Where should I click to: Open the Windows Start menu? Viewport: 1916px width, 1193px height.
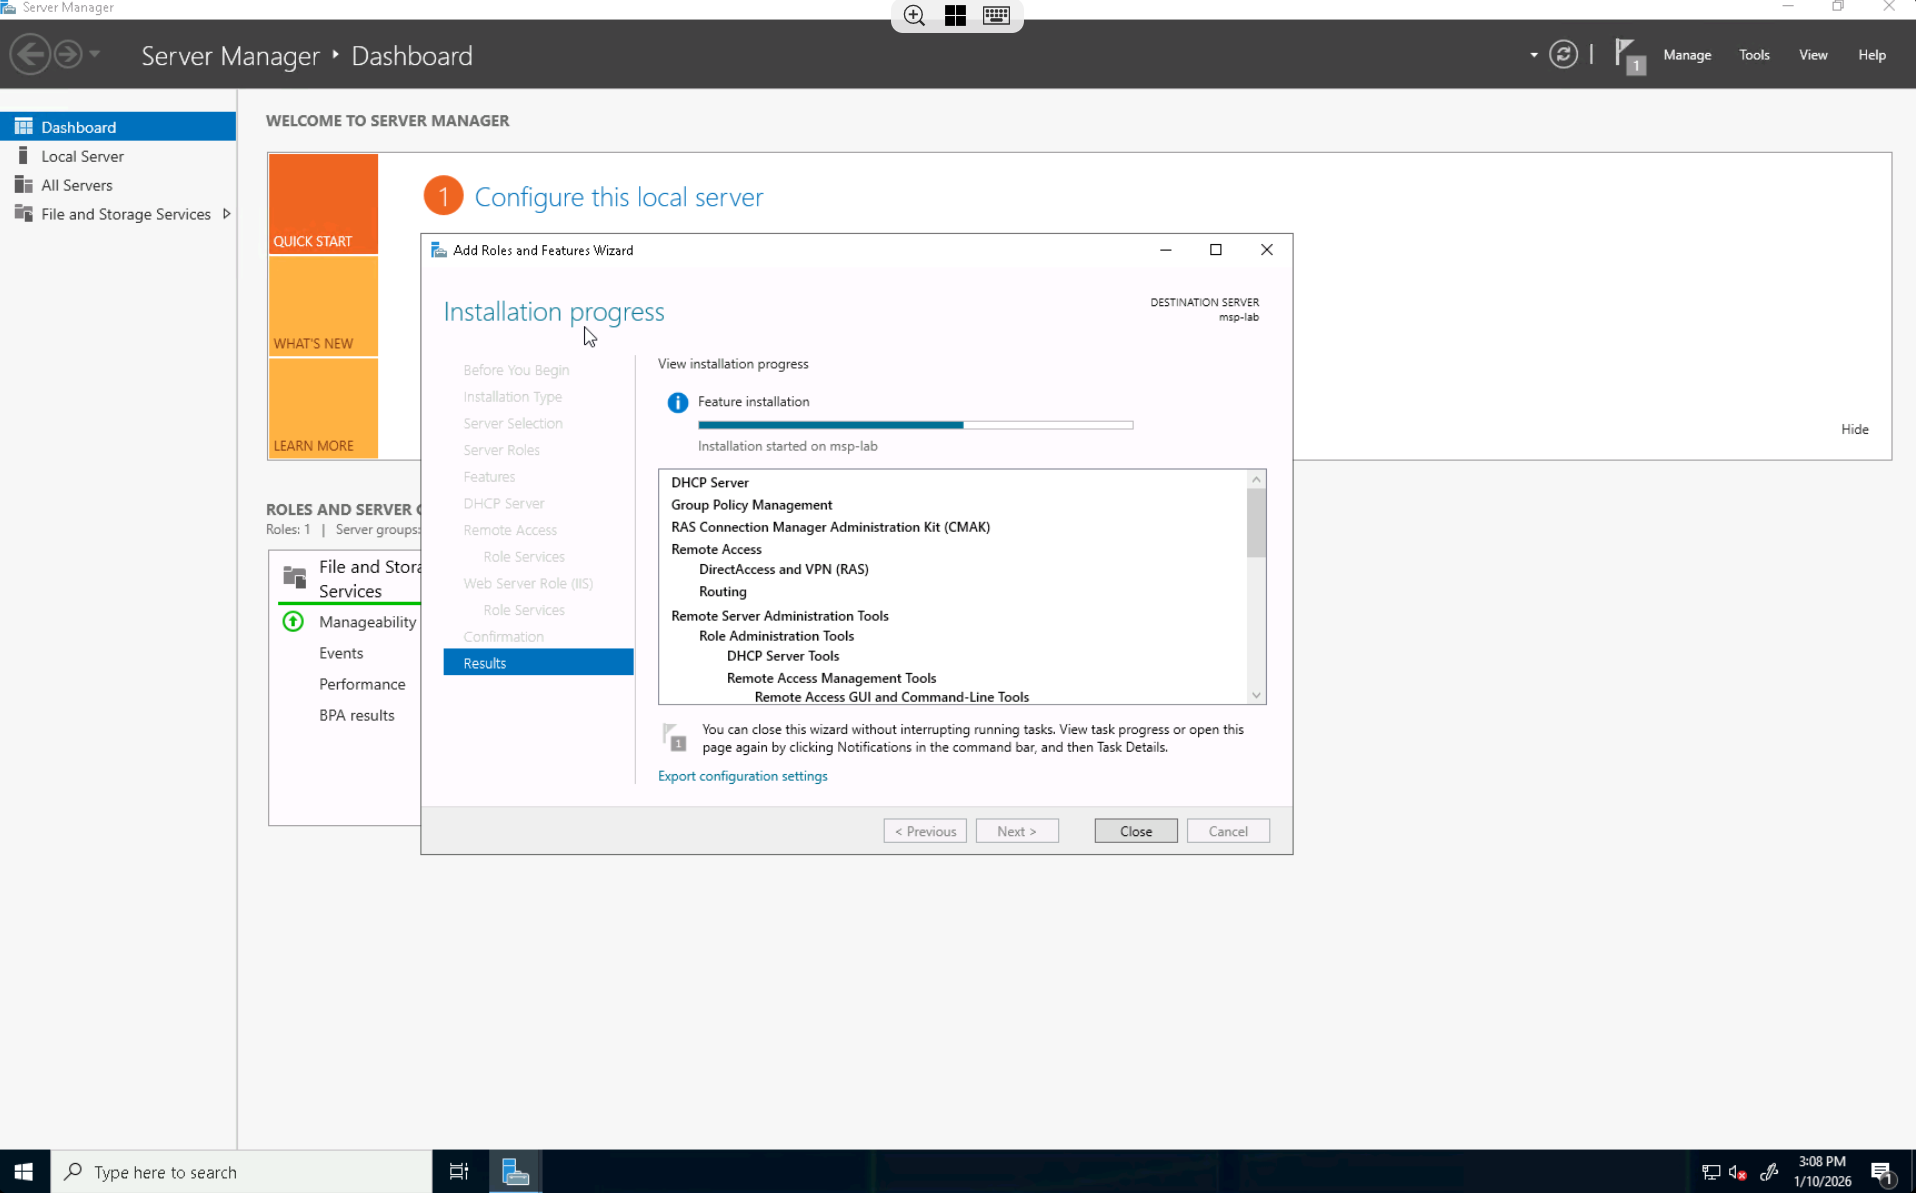[x=24, y=1171]
